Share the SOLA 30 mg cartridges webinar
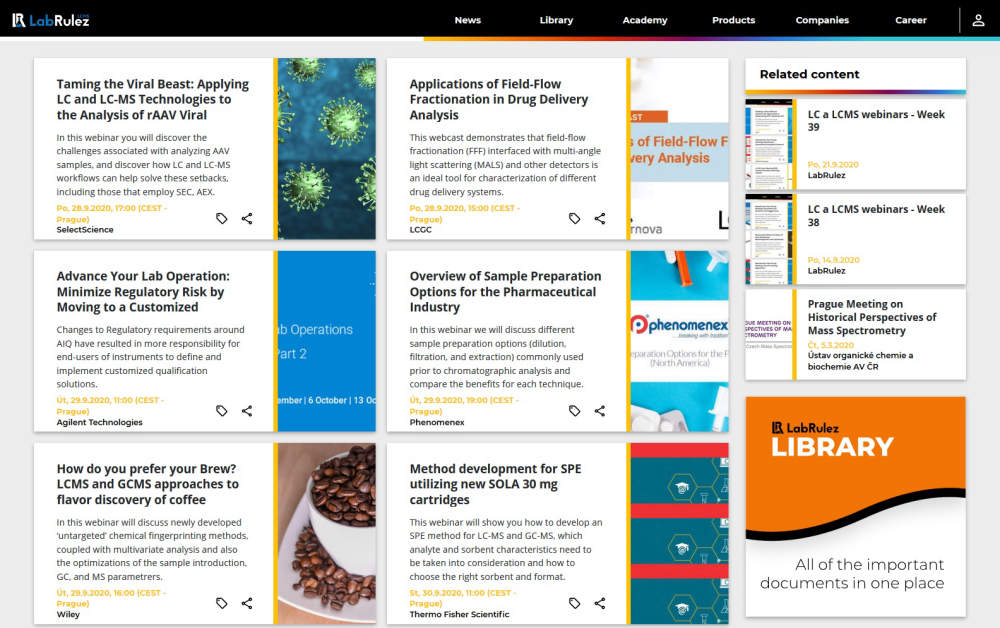The height and width of the screenshot is (628, 1000). pos(600,603)
